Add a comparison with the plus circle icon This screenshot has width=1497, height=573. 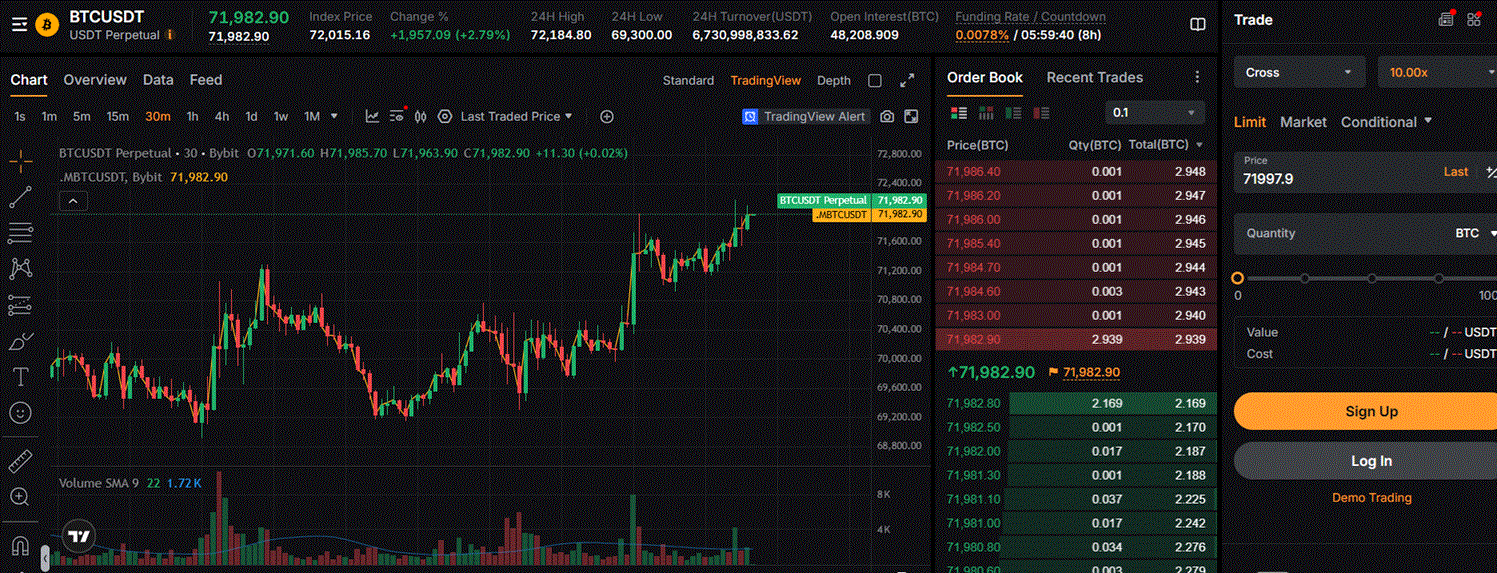click(x=606, y=116)
